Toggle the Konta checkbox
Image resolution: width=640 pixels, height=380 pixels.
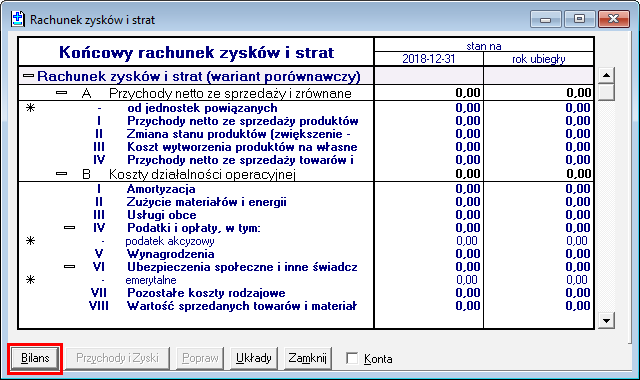352,358
